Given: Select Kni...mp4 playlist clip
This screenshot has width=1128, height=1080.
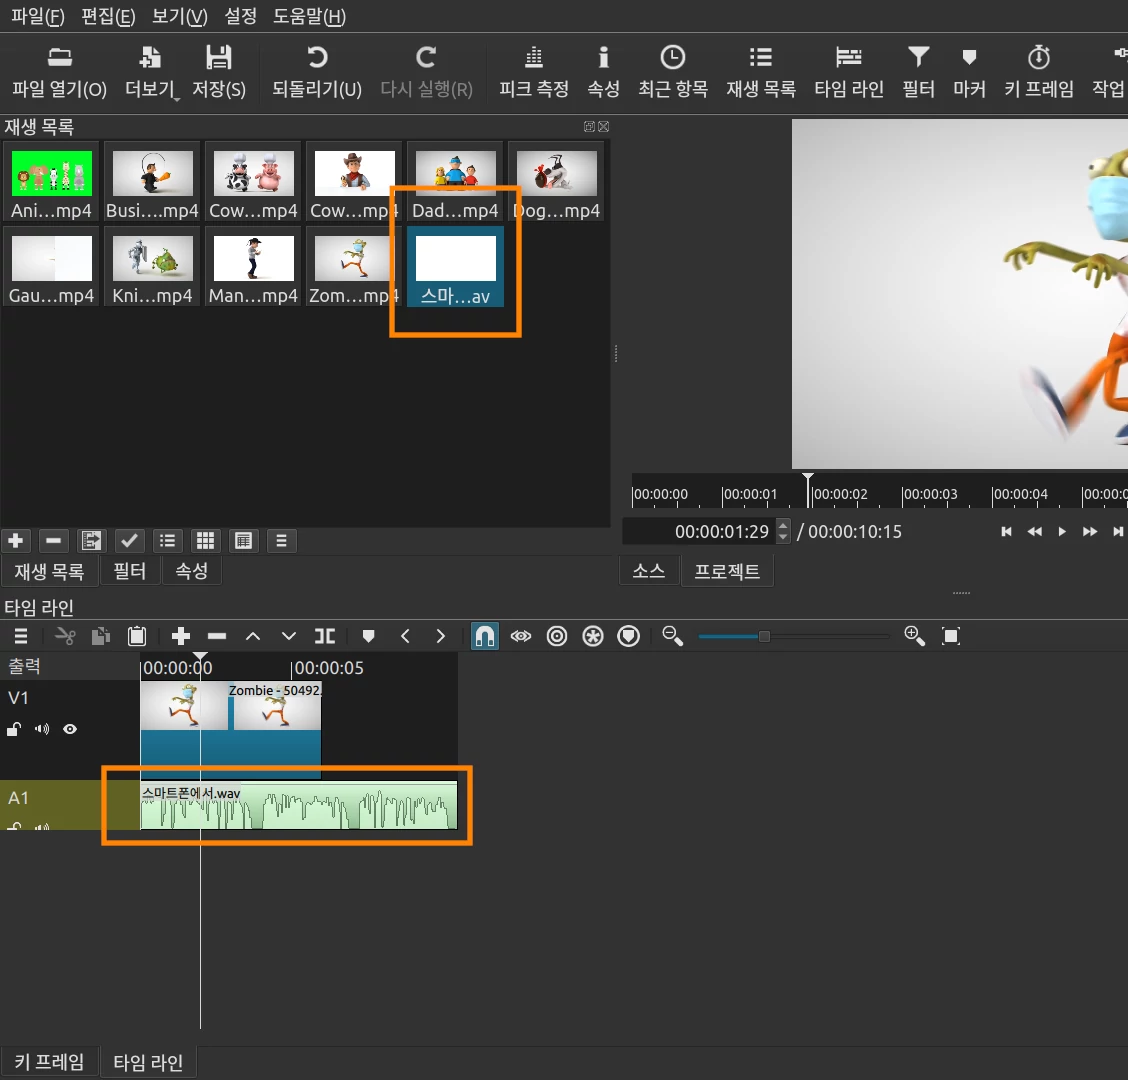Looking at the screenshot, I should pos(152,267).
